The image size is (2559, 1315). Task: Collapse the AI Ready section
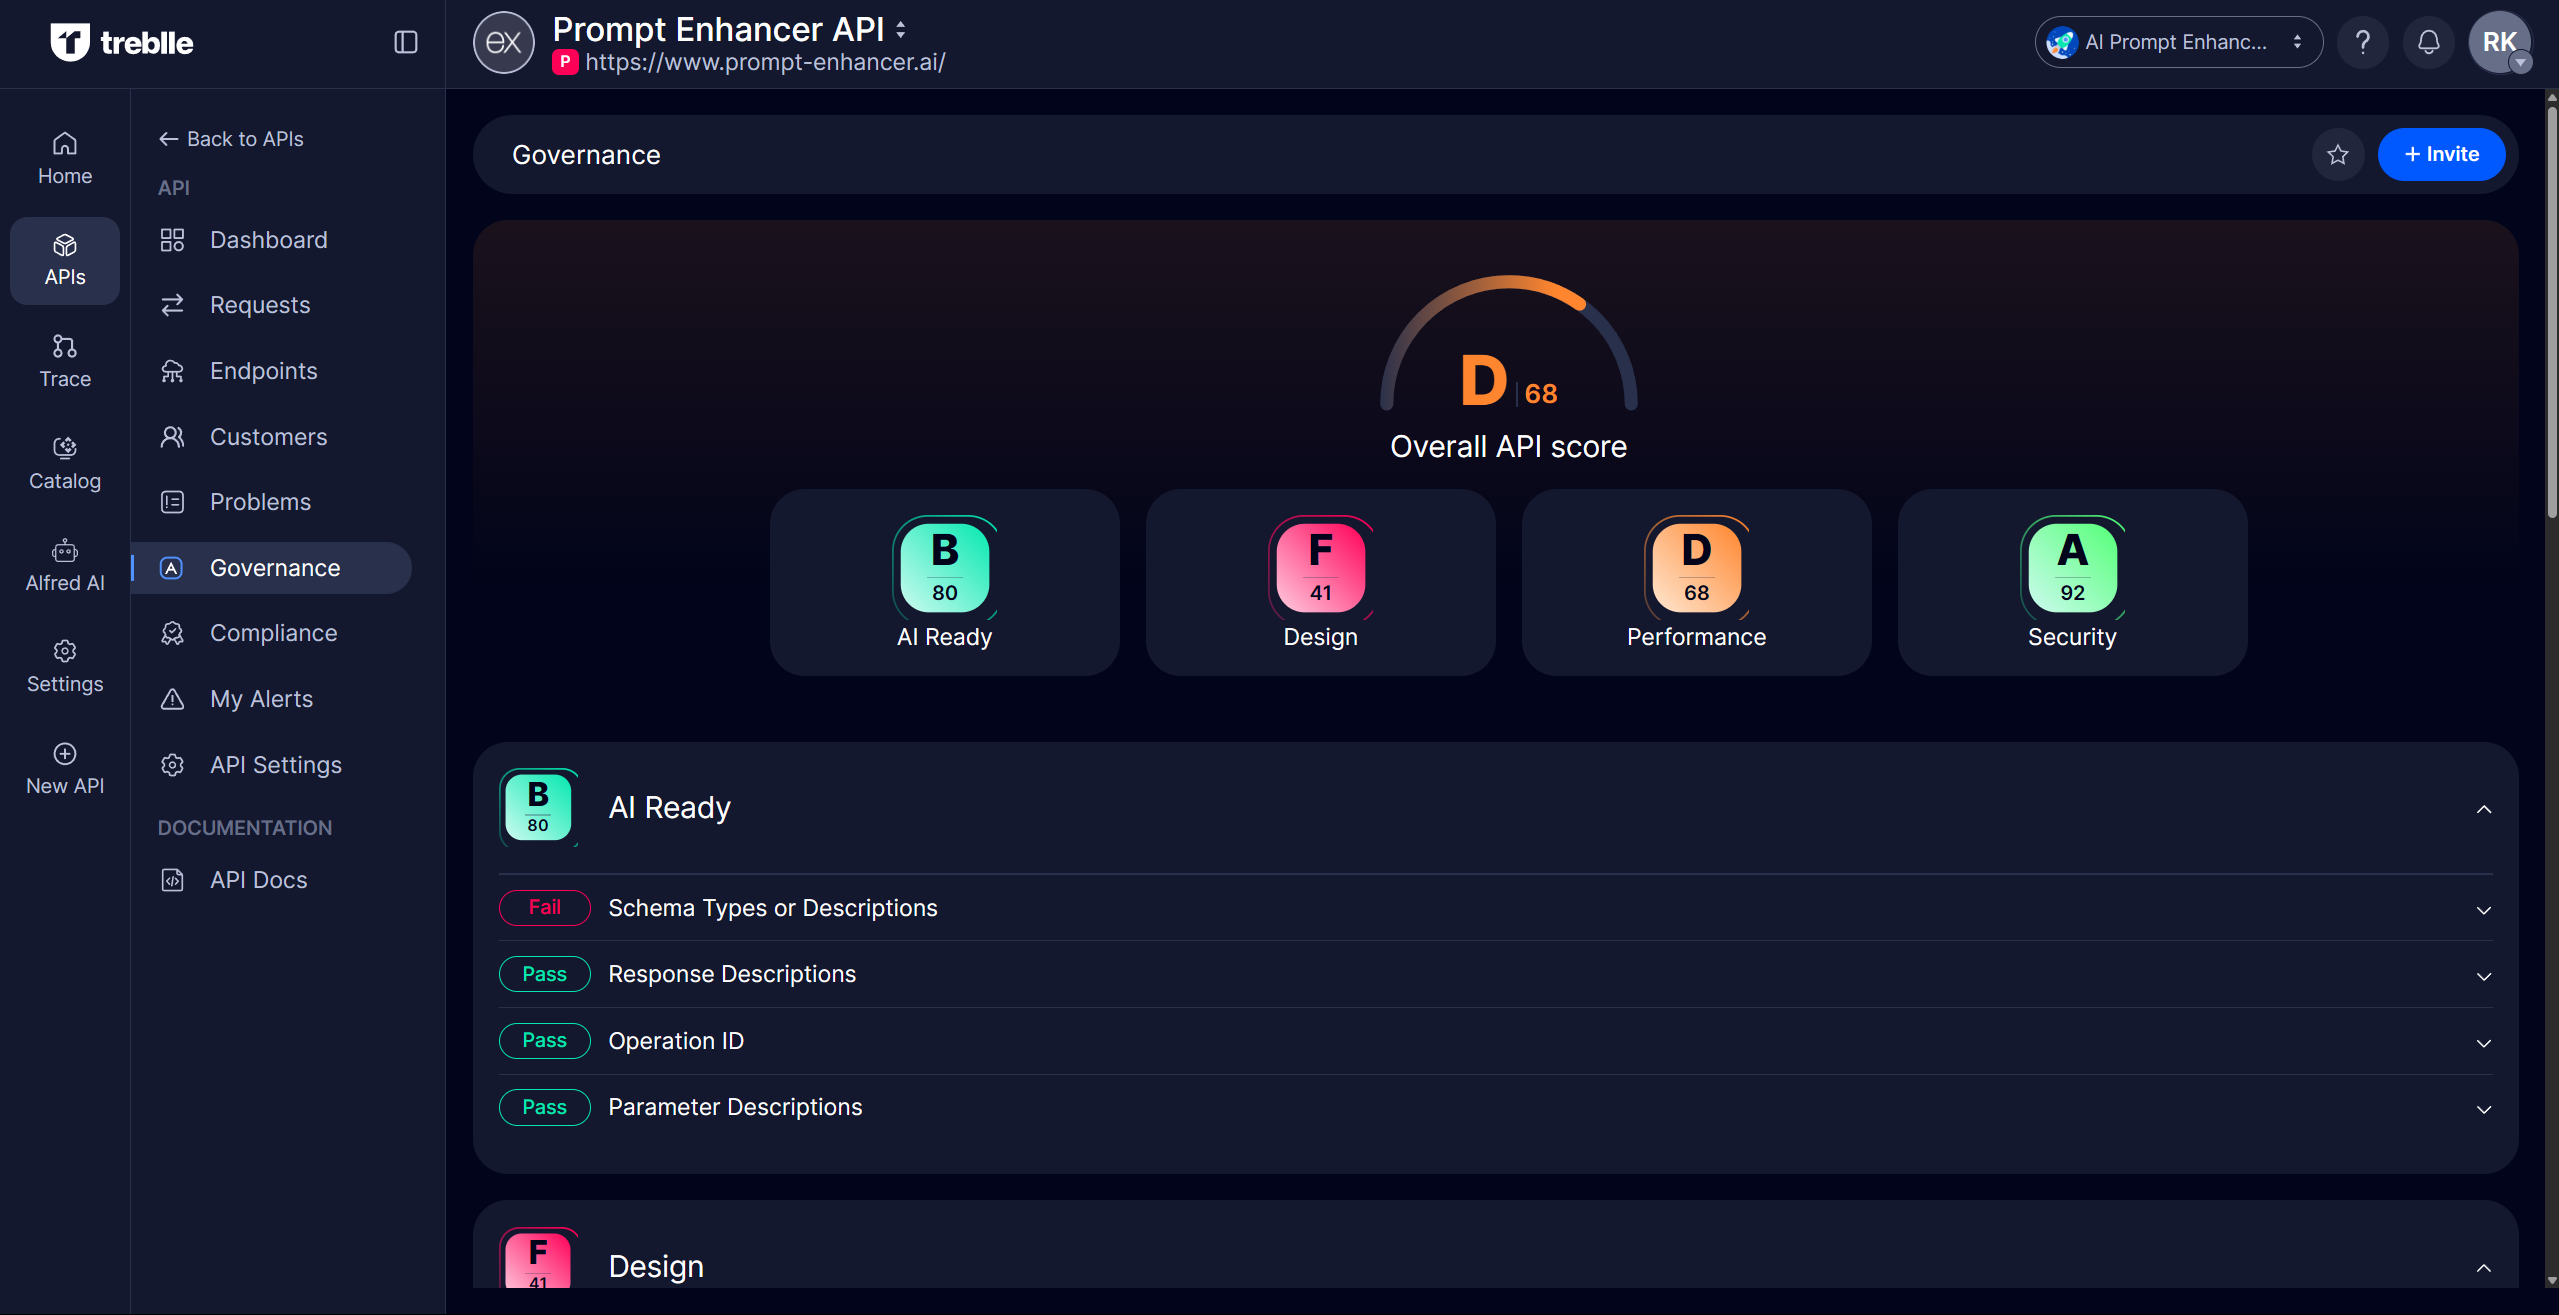pos(2483,809)
